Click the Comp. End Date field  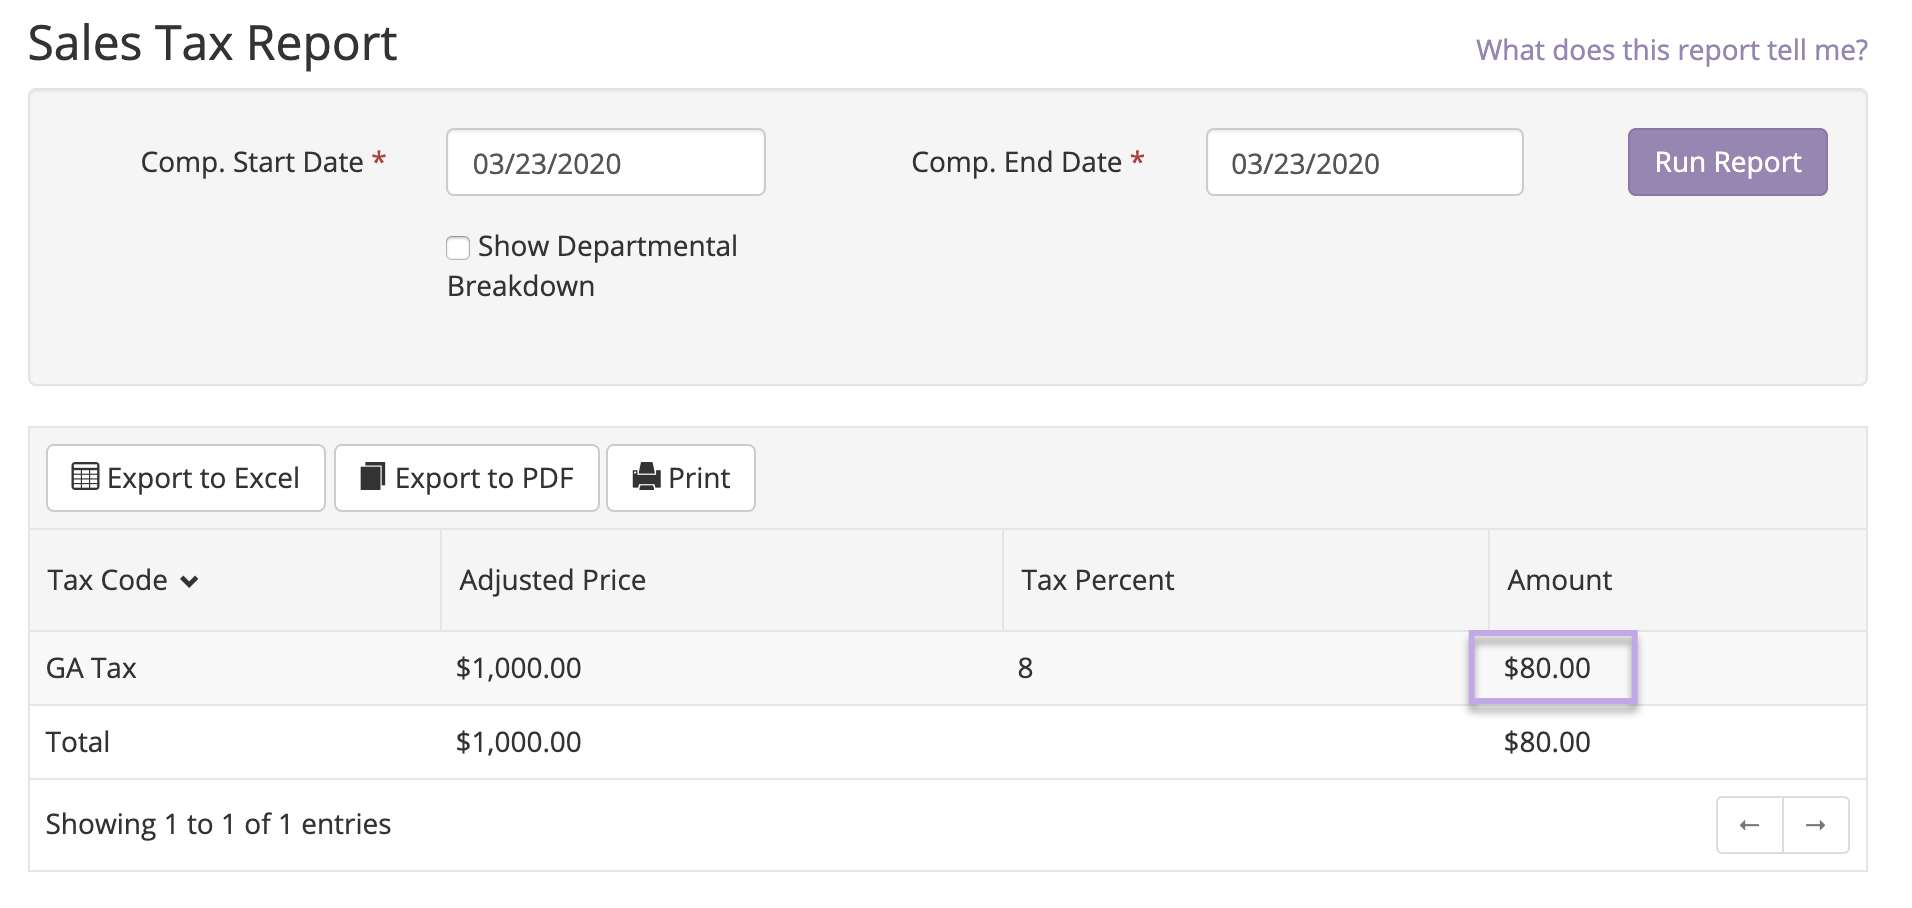pyautogui.click(x=1363, y=162)
